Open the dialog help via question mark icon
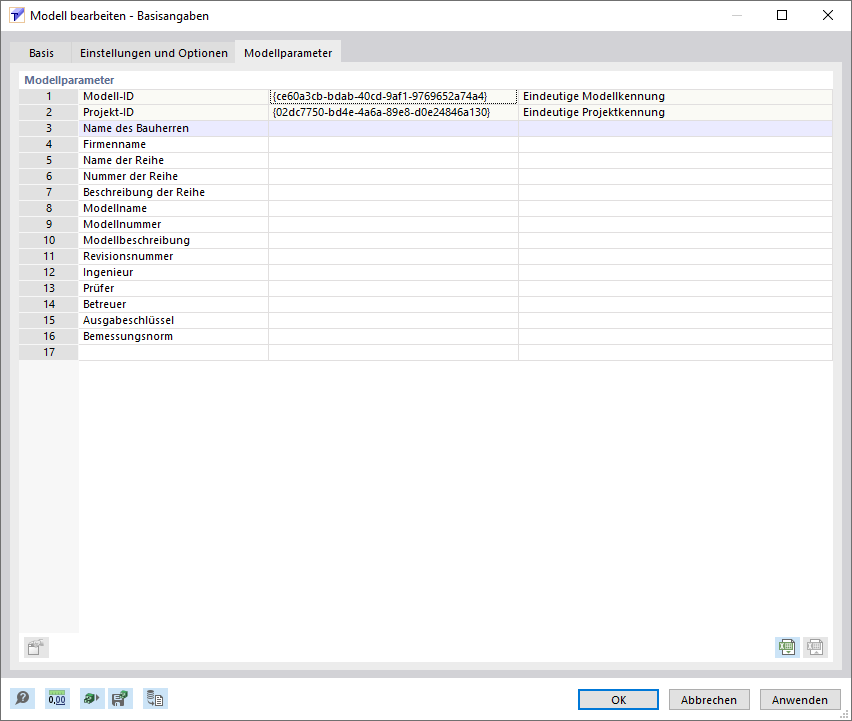852x721 pixels. (x=21, y=698)
